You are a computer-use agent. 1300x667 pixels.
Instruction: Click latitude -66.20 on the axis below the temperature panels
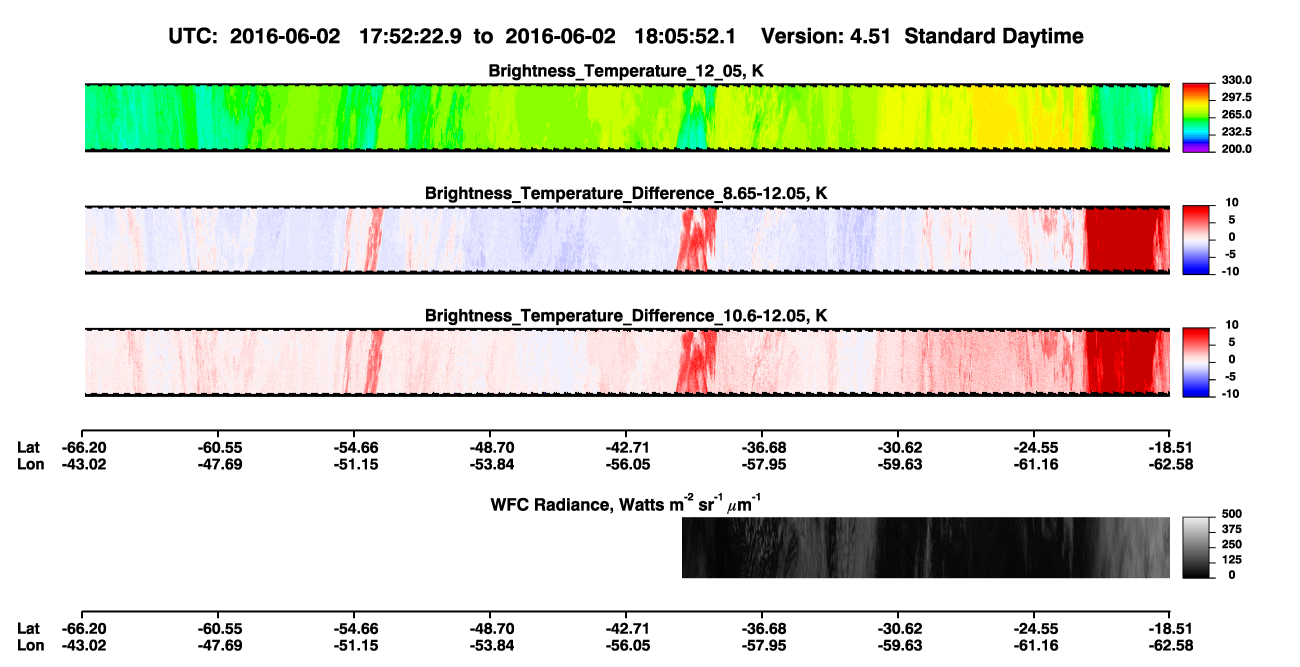pyautogui.click(x=83, y=447)
